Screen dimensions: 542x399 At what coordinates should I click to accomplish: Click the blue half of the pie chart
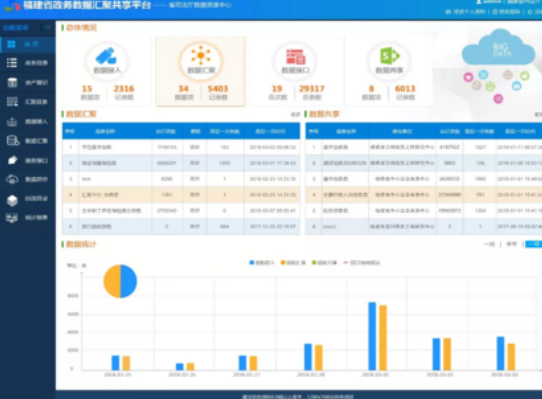[x=129, y=281]
